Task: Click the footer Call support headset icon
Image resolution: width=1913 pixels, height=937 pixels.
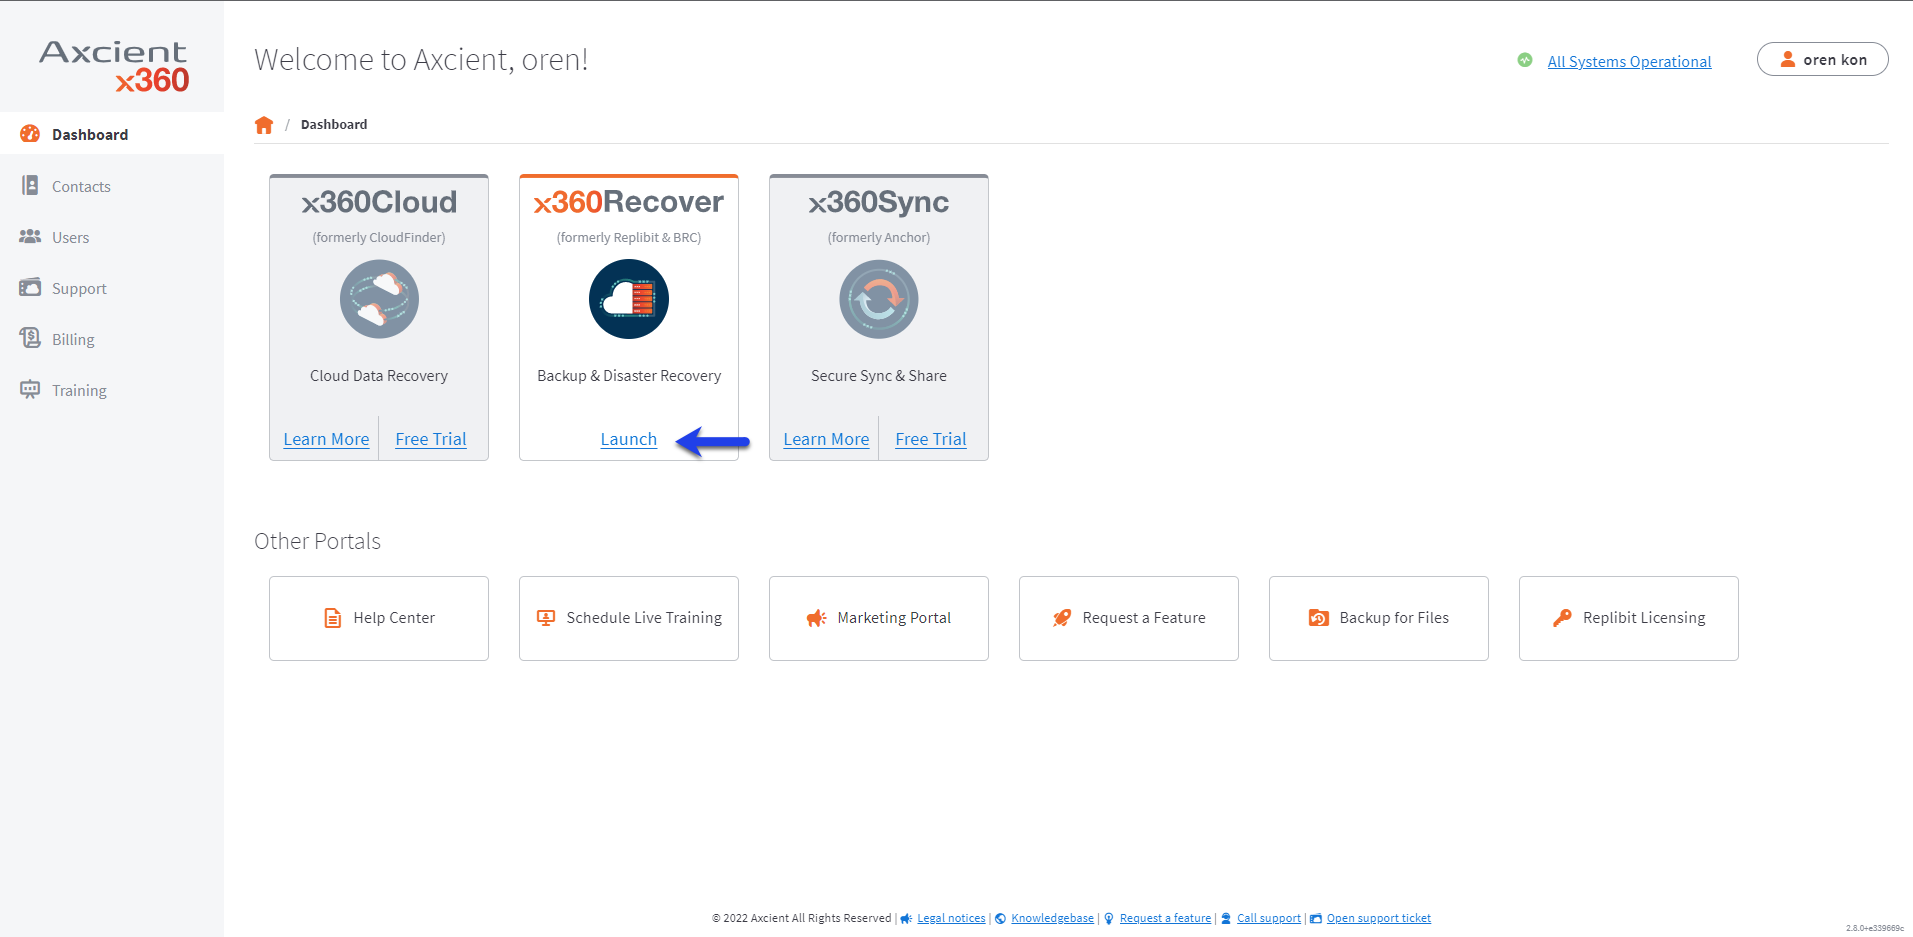Action: pyautogui.click(x=1226, y=919)
